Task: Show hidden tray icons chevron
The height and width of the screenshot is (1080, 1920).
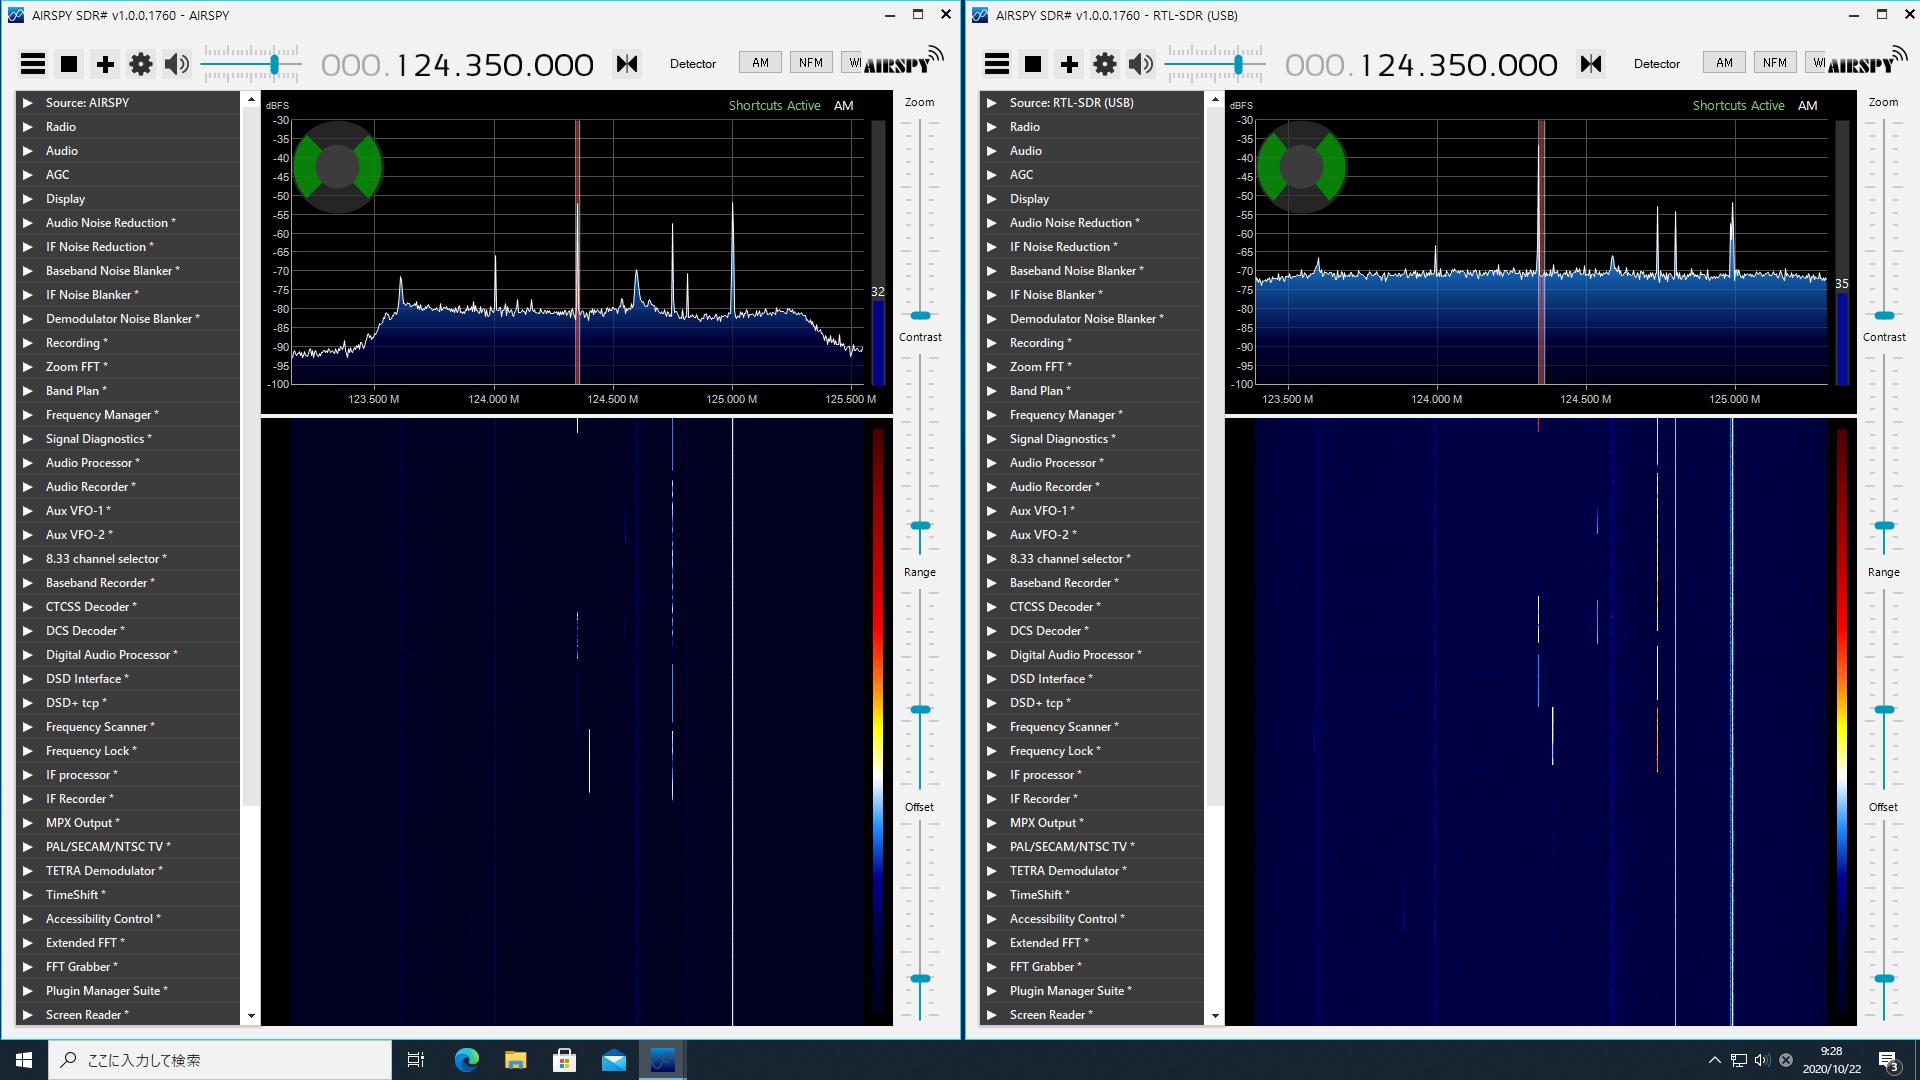Action: point(1714,1060)
